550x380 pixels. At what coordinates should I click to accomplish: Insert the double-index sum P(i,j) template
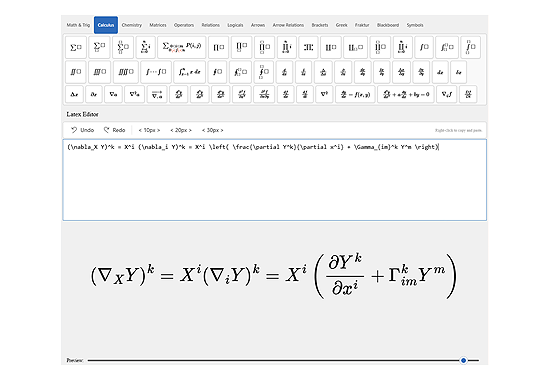click(x=182, y=47)
